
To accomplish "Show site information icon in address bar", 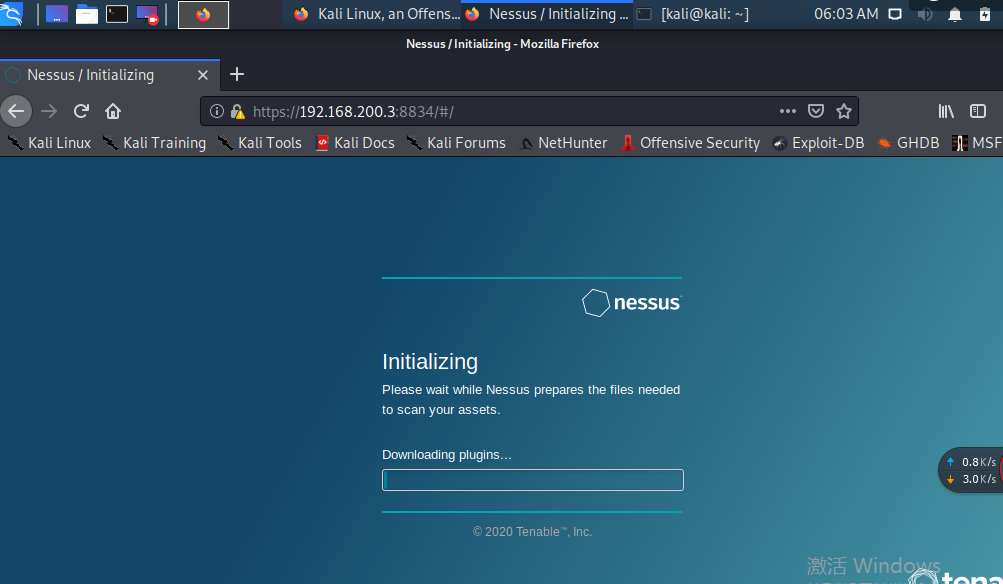I will coord(217,111).
